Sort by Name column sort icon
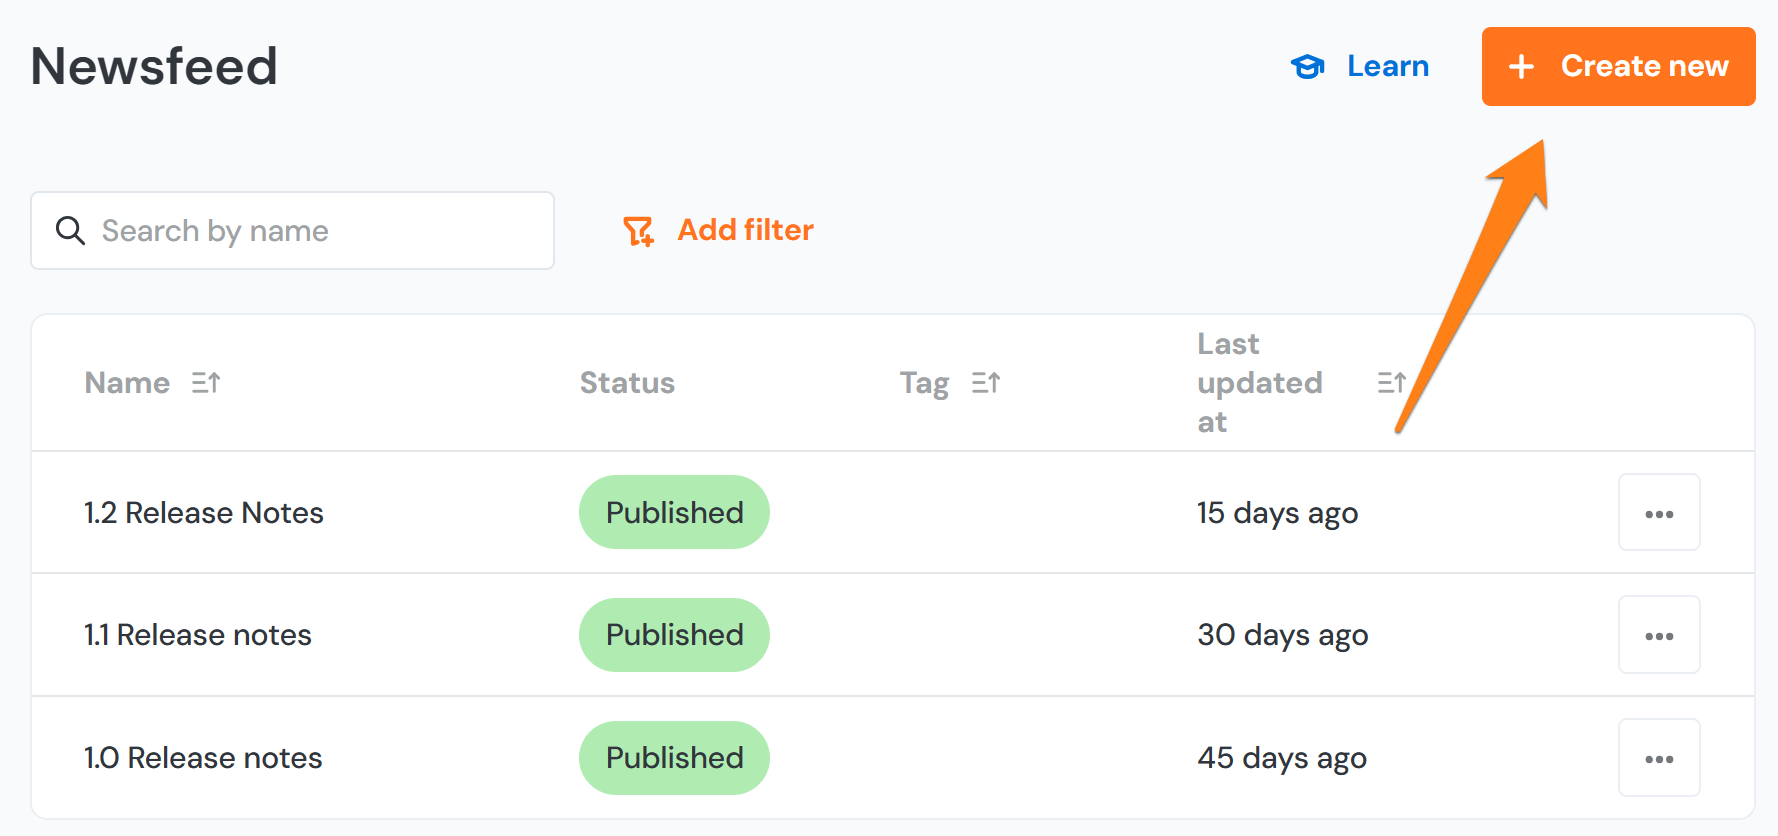This screenshot has height=836, width=1778. tap(206, 383)
